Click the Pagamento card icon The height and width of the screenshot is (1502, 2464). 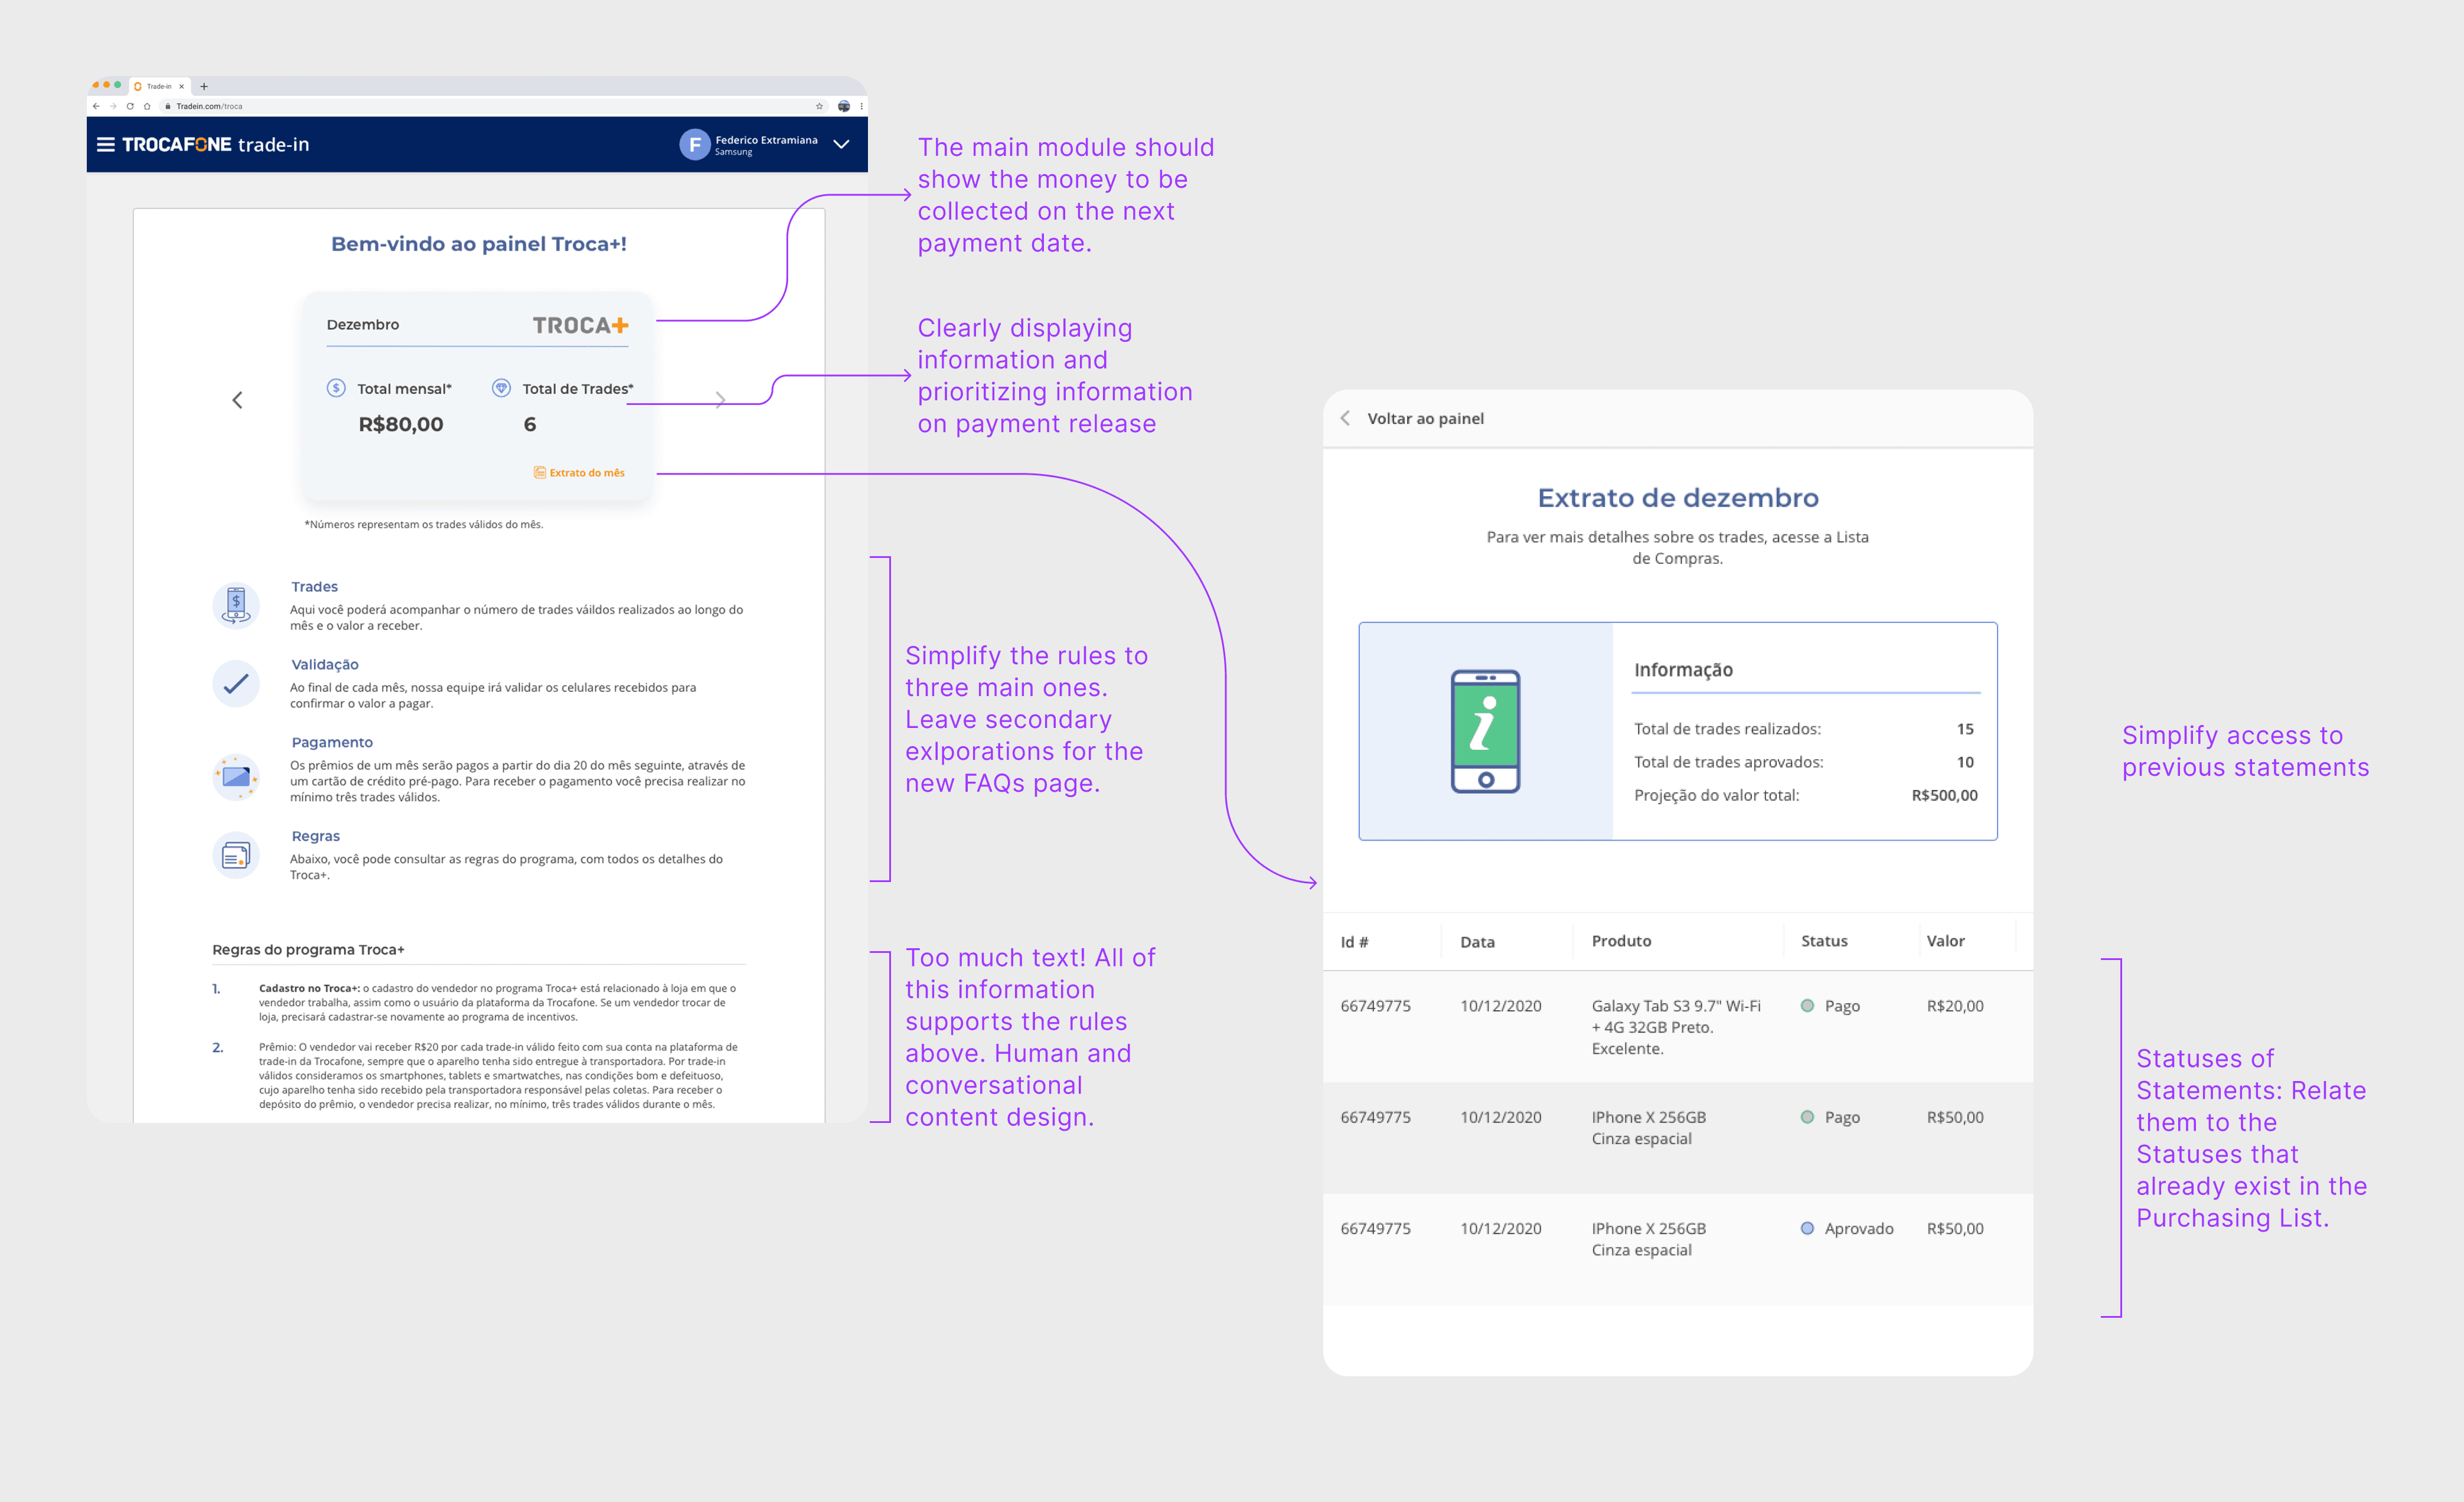(236, 777)
